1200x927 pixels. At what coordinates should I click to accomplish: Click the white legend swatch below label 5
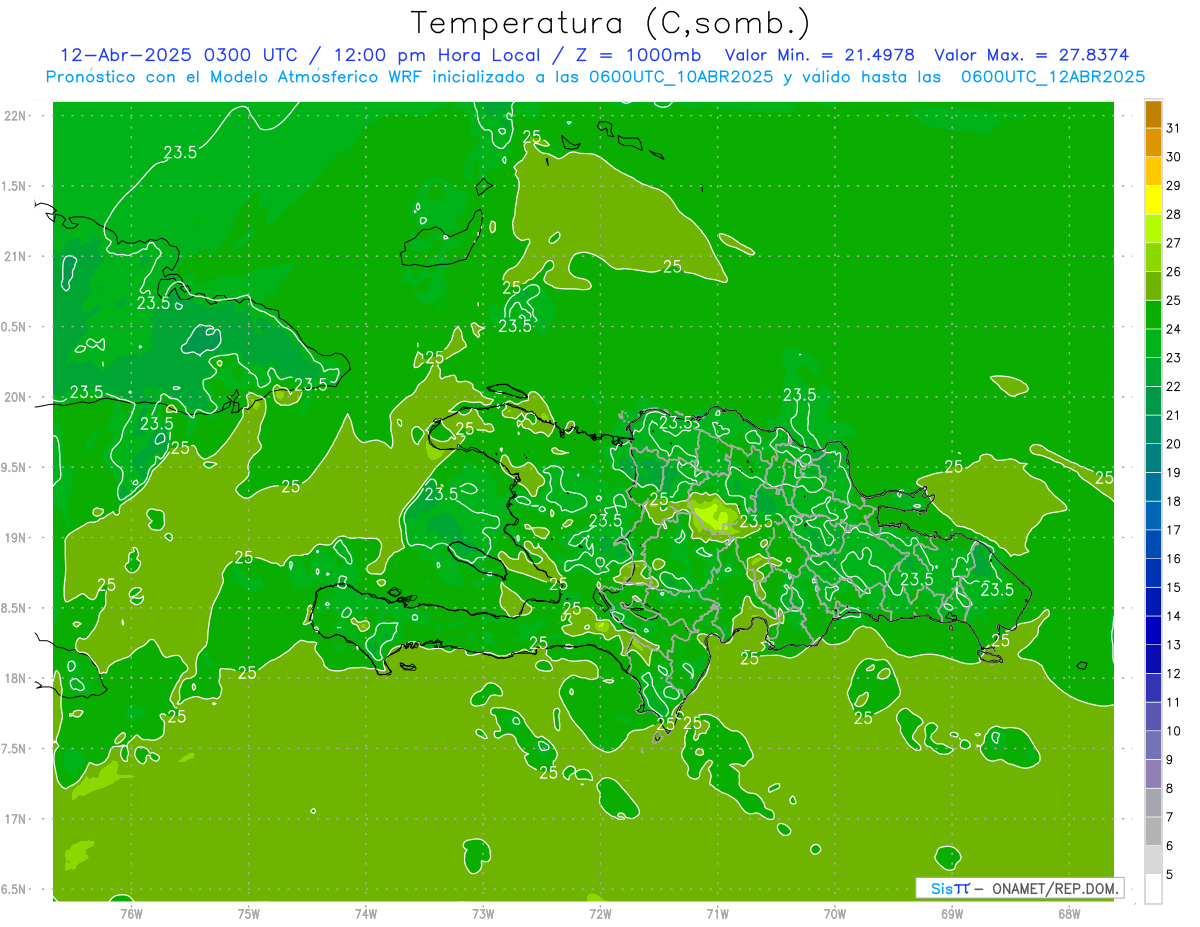pyautogui.click(x=1153, y=888)
